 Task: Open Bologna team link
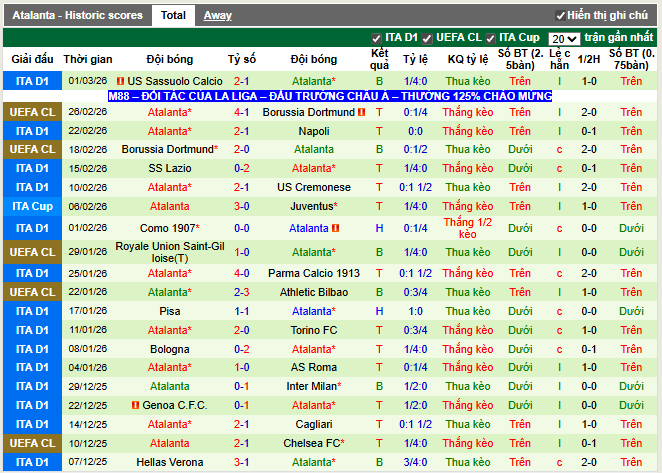[x=170, y=349]
